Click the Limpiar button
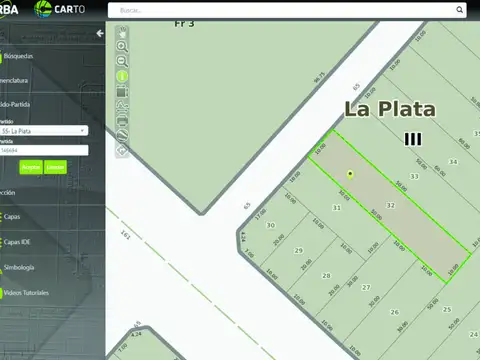 tap(55, 167)
